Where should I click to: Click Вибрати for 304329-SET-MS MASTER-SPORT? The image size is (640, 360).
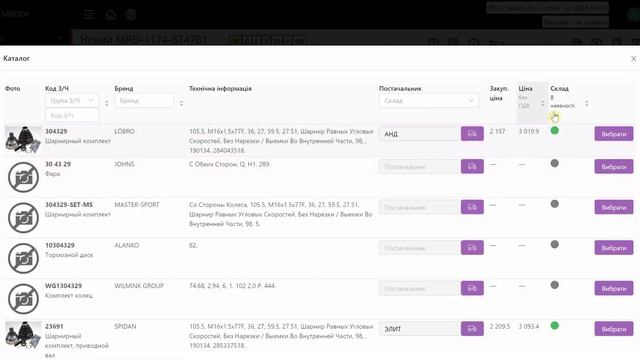click(x=614, y=207)
